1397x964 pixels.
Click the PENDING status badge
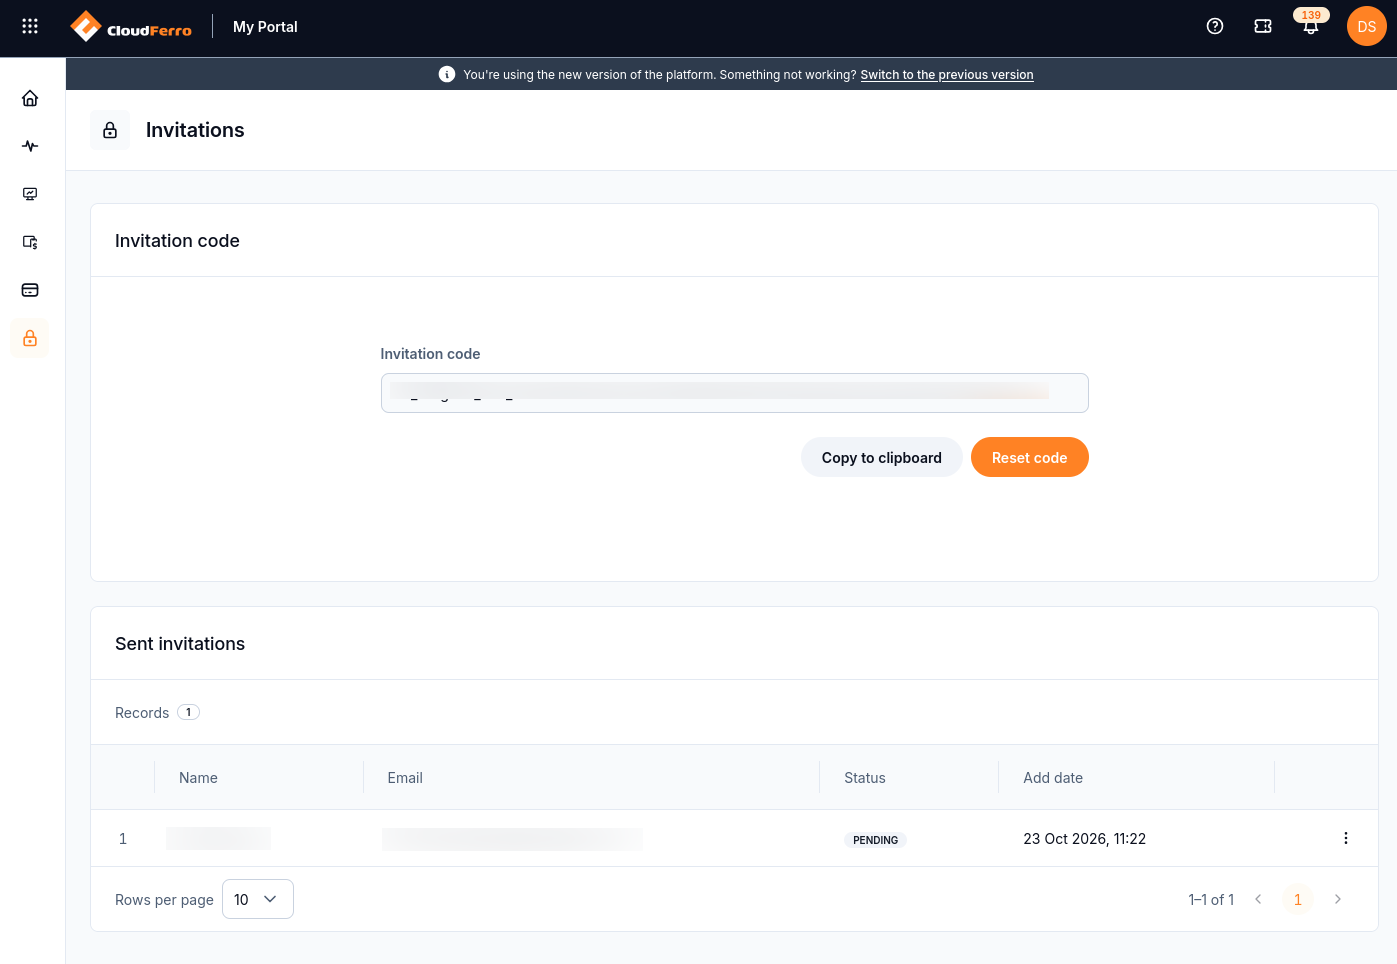pos(876,840)
